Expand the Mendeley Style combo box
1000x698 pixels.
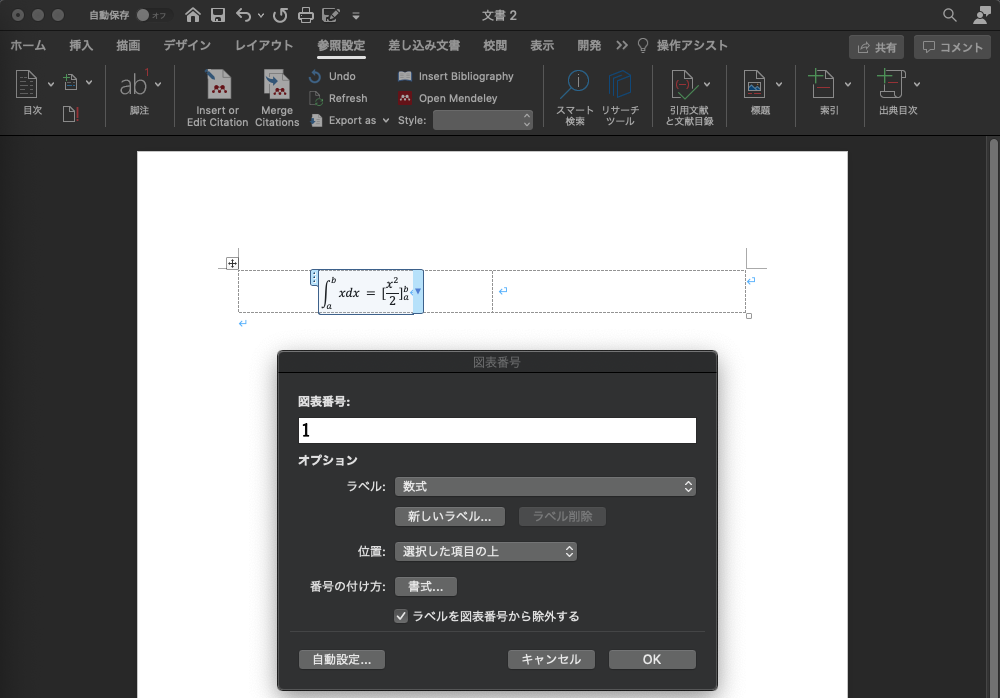(x=527, y=120)
